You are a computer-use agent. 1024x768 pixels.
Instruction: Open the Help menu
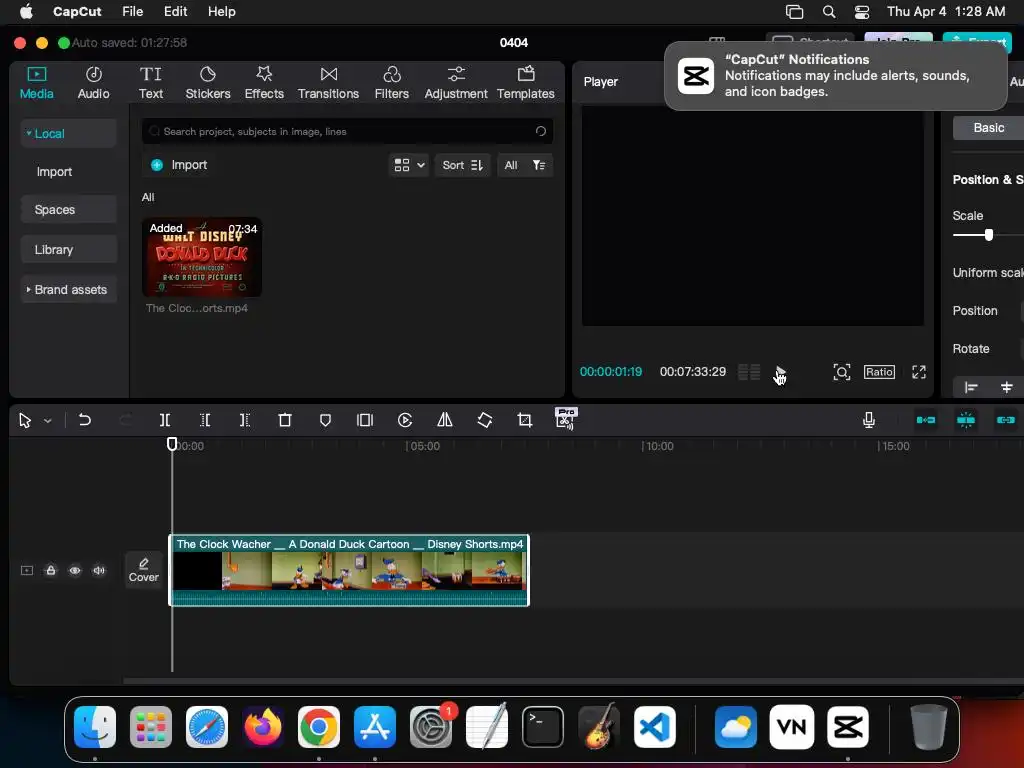click(221, 12)
